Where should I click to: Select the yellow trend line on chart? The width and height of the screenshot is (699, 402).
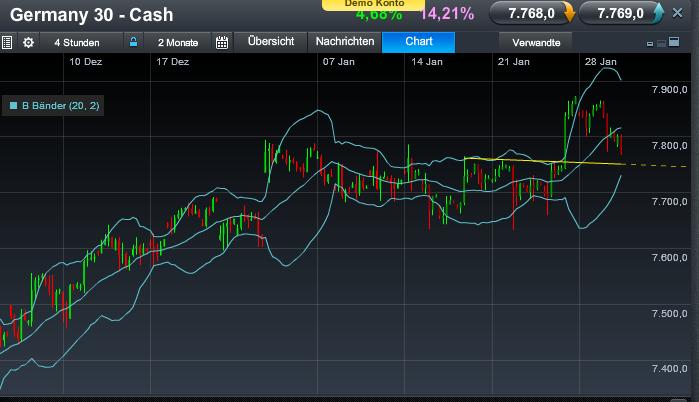click(544, 161)
